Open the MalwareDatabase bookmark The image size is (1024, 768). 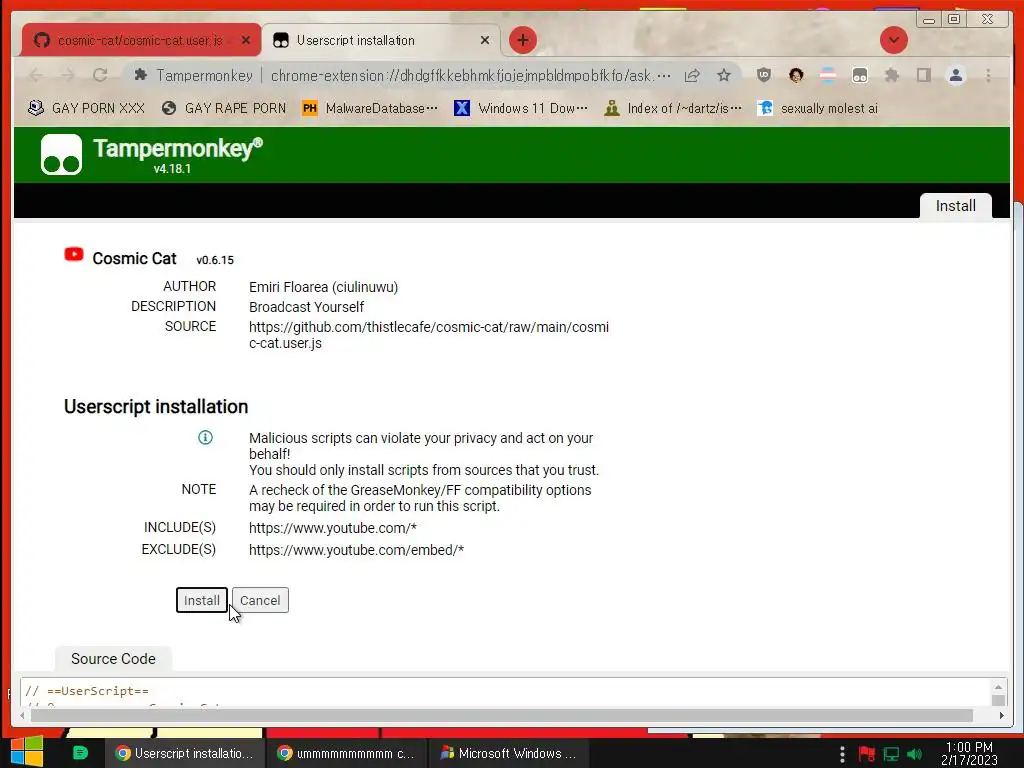pos(370,108)
